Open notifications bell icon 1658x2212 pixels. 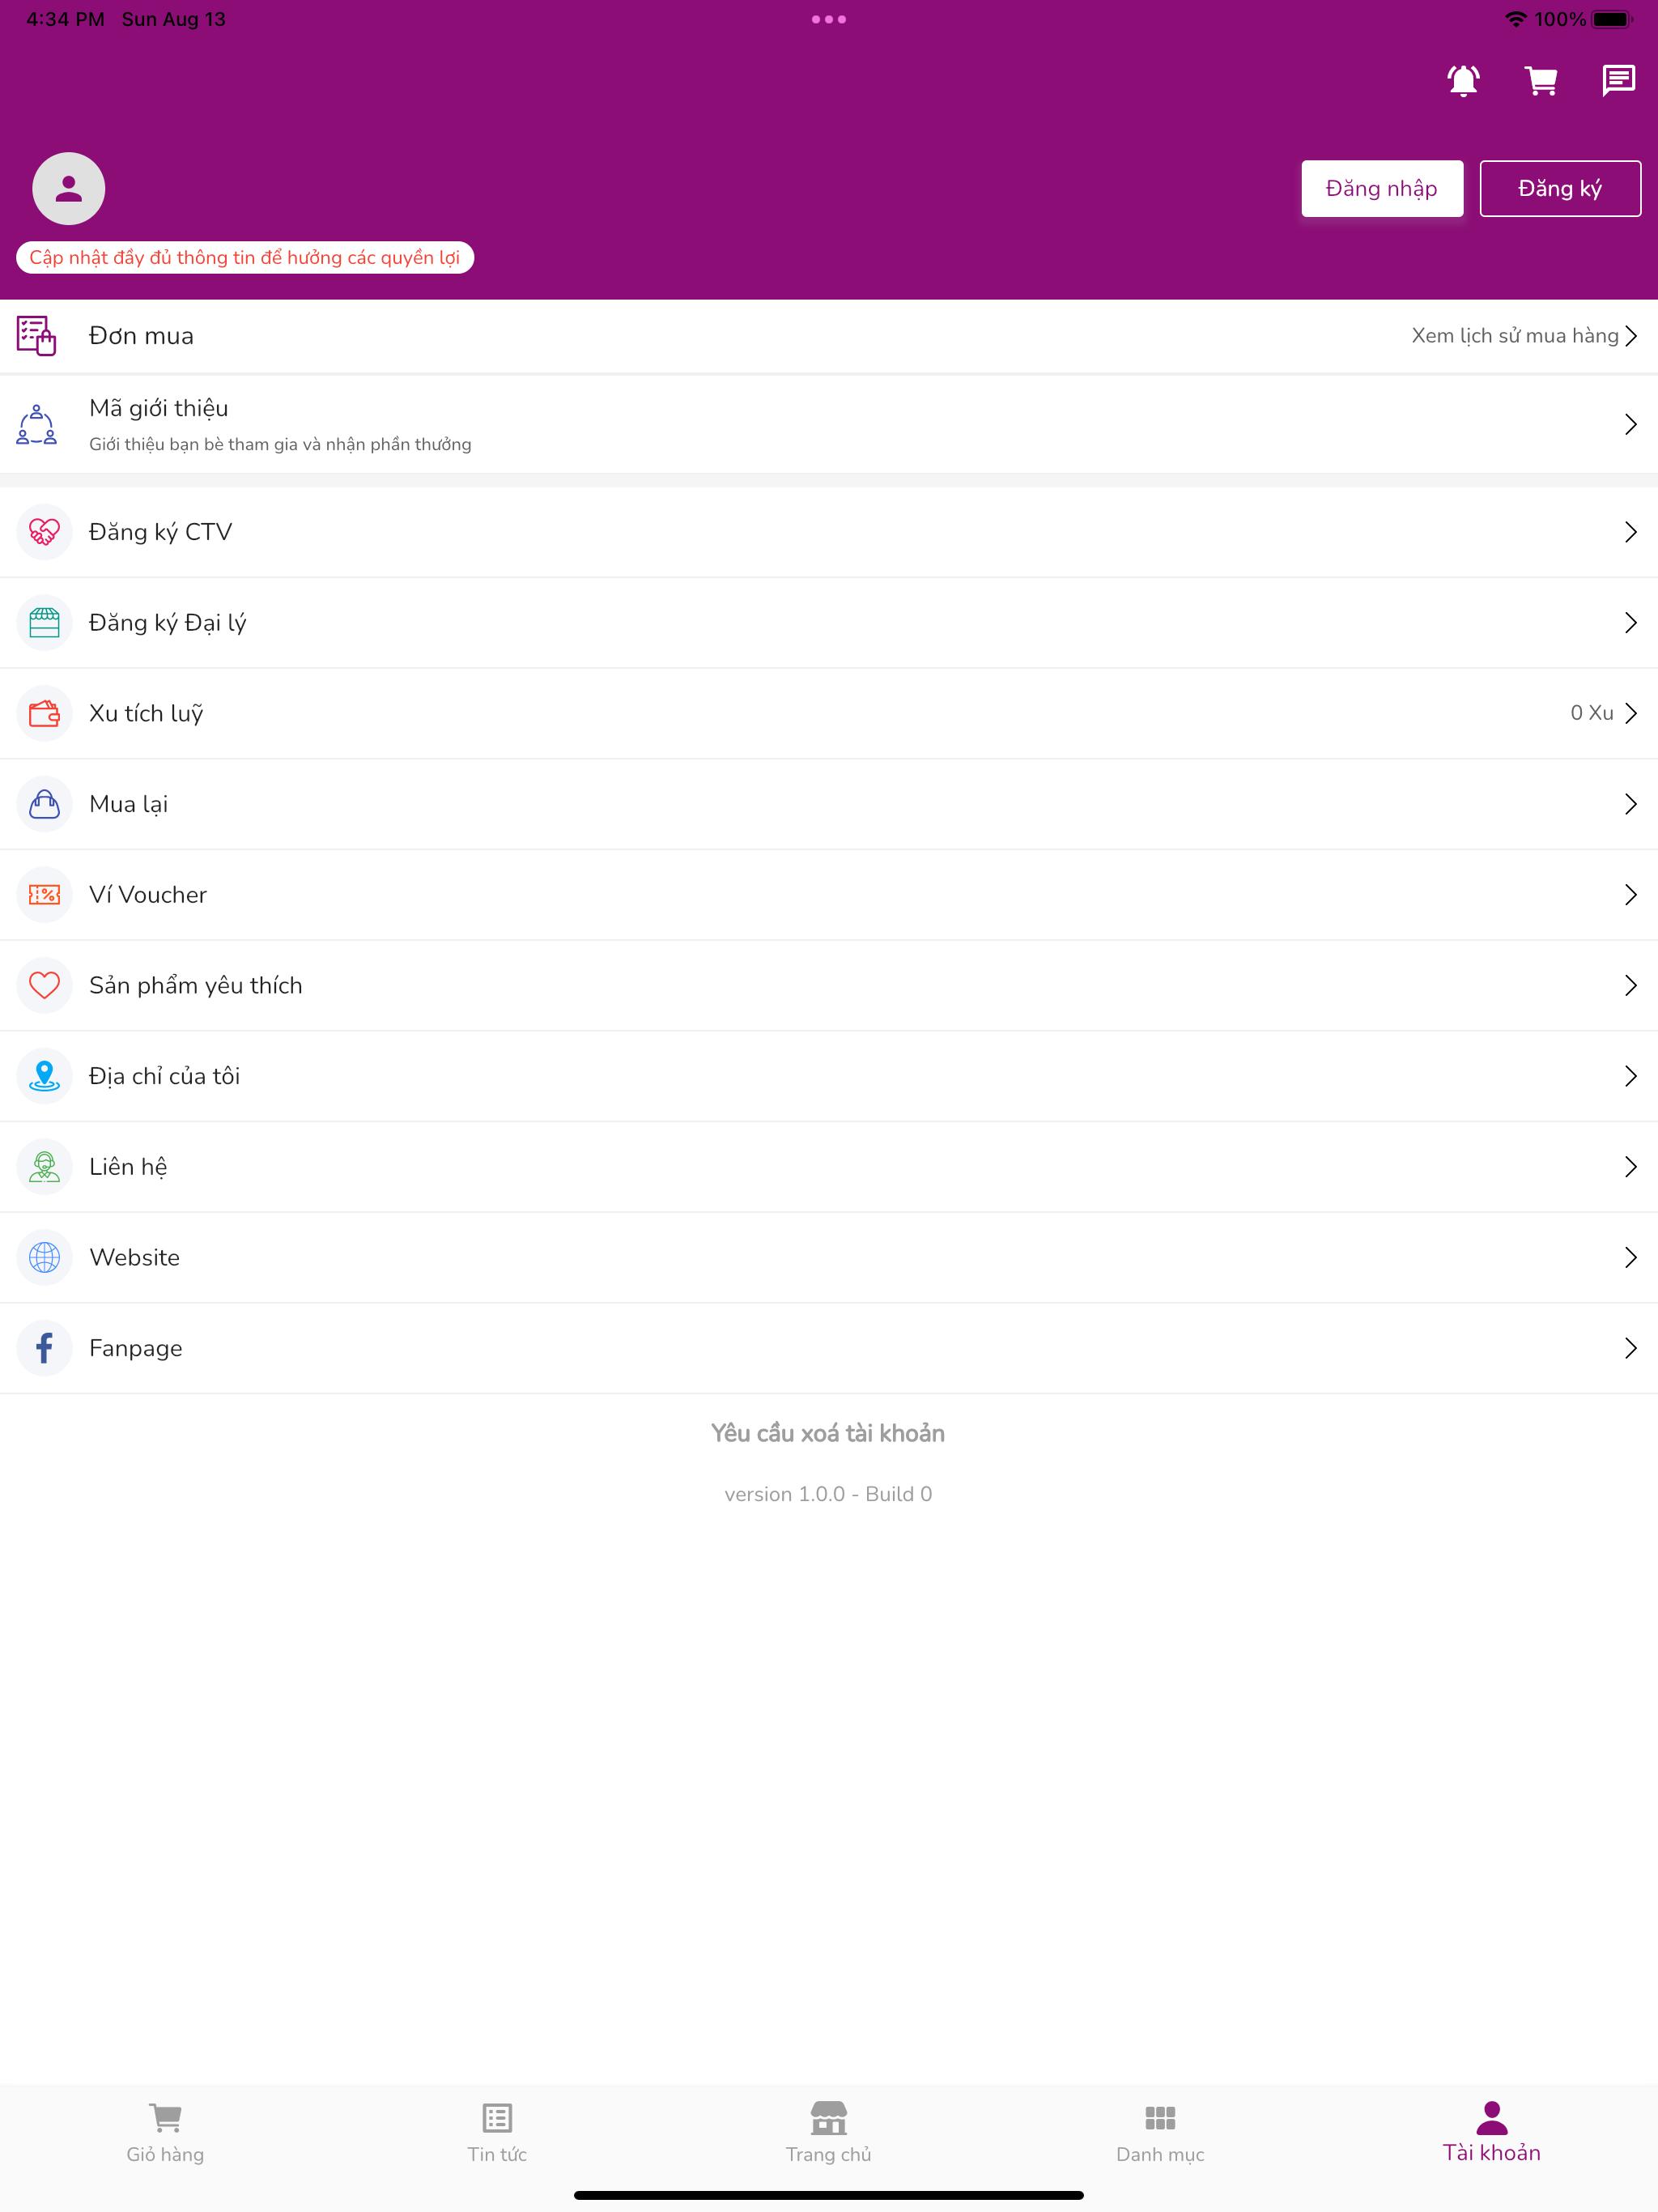click(x=1463, y=80)
